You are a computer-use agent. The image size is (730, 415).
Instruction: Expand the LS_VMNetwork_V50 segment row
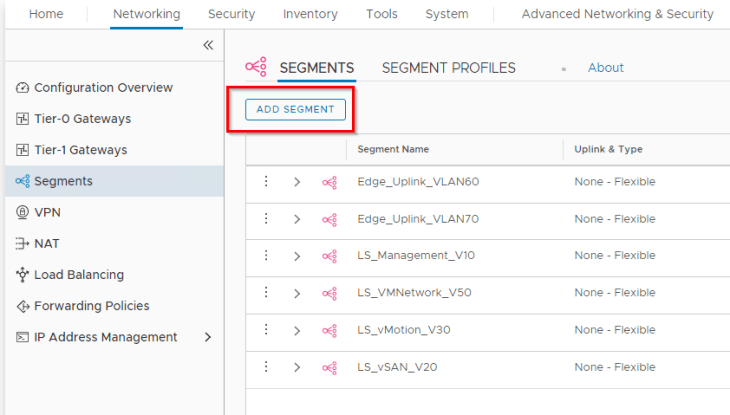point(297,293)
